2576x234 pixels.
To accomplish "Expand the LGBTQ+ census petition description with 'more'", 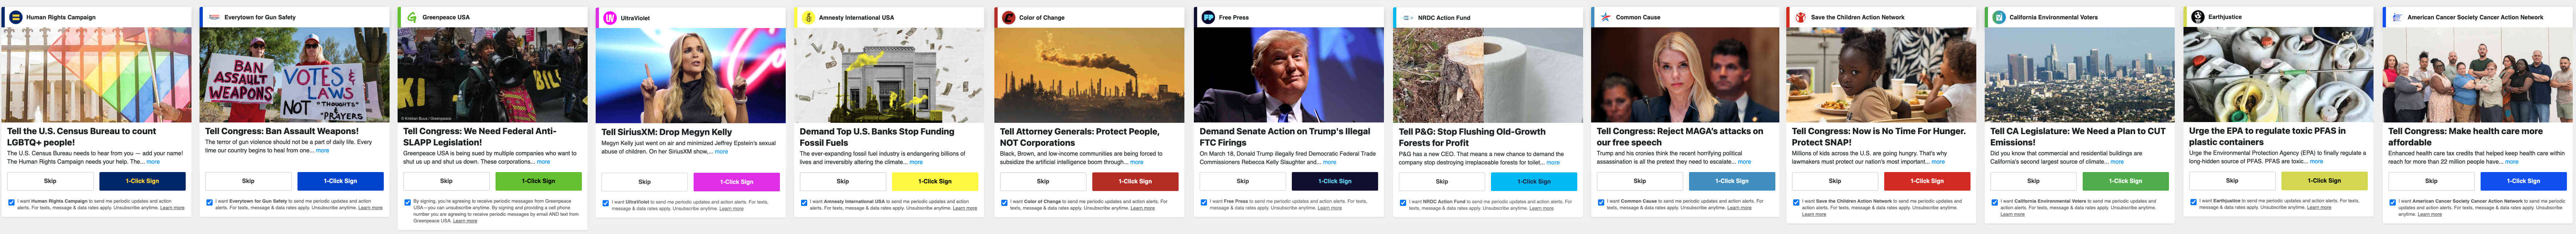I will (153, 161).
